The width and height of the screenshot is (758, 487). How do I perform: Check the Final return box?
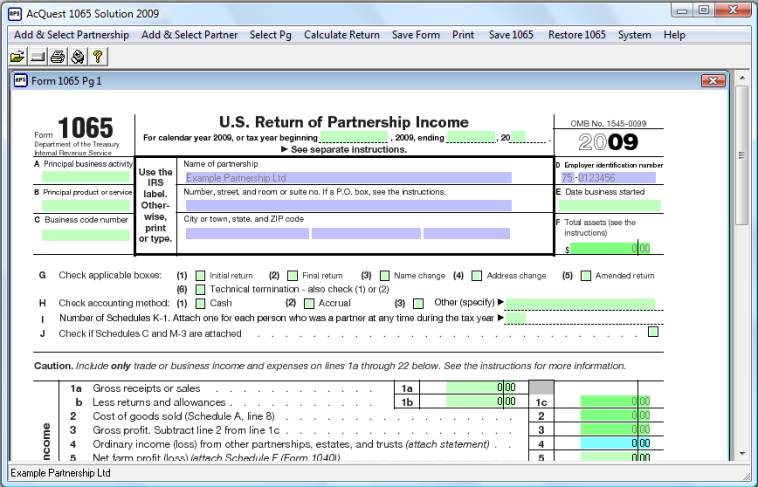(292, 276)
